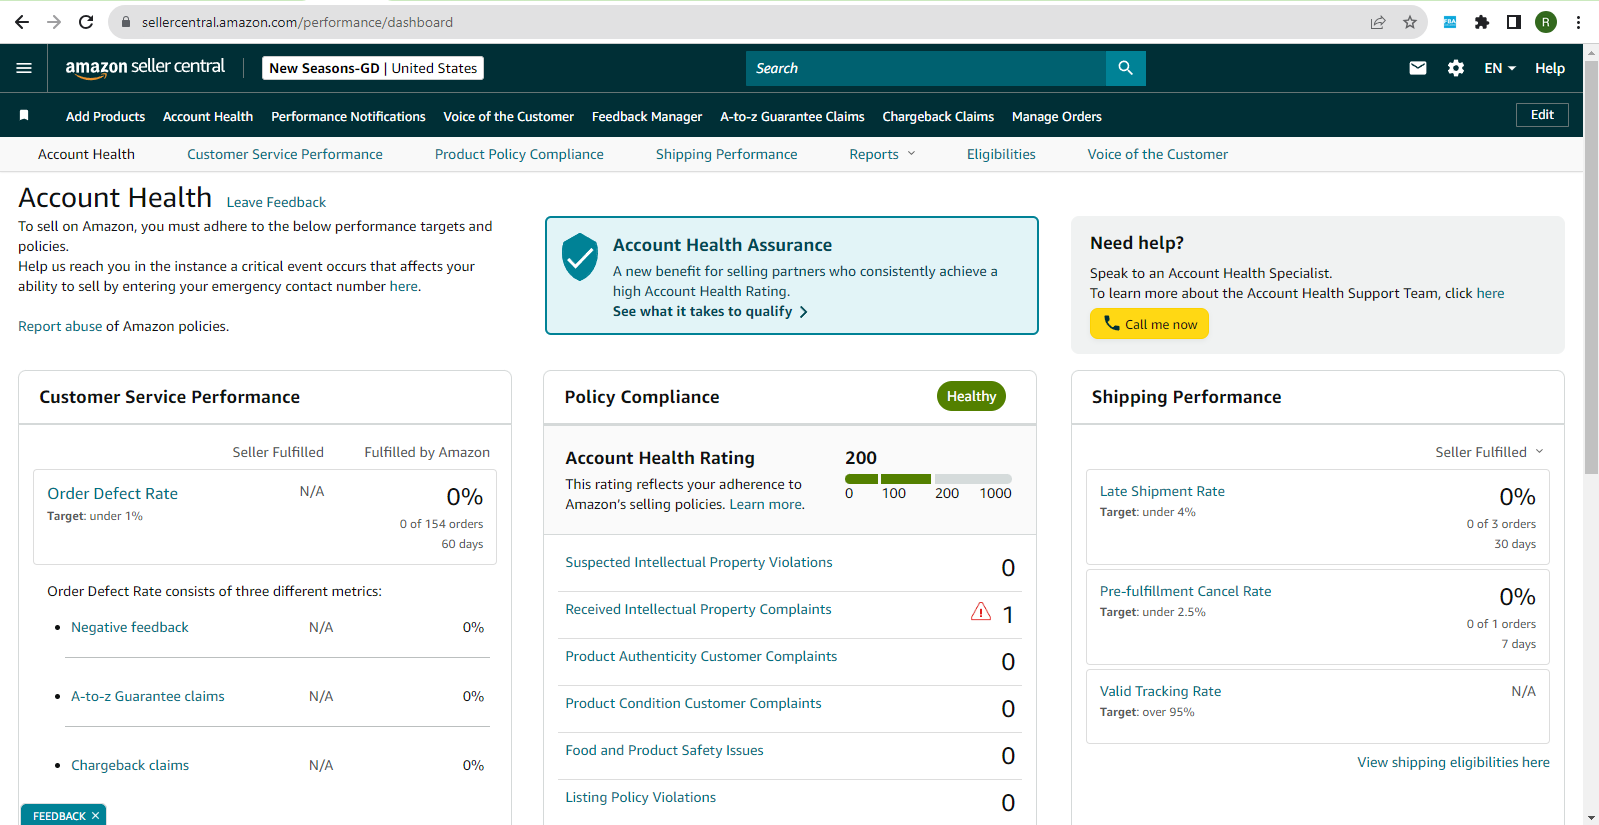Expand the Reports dropdown

tap(882, 154)
